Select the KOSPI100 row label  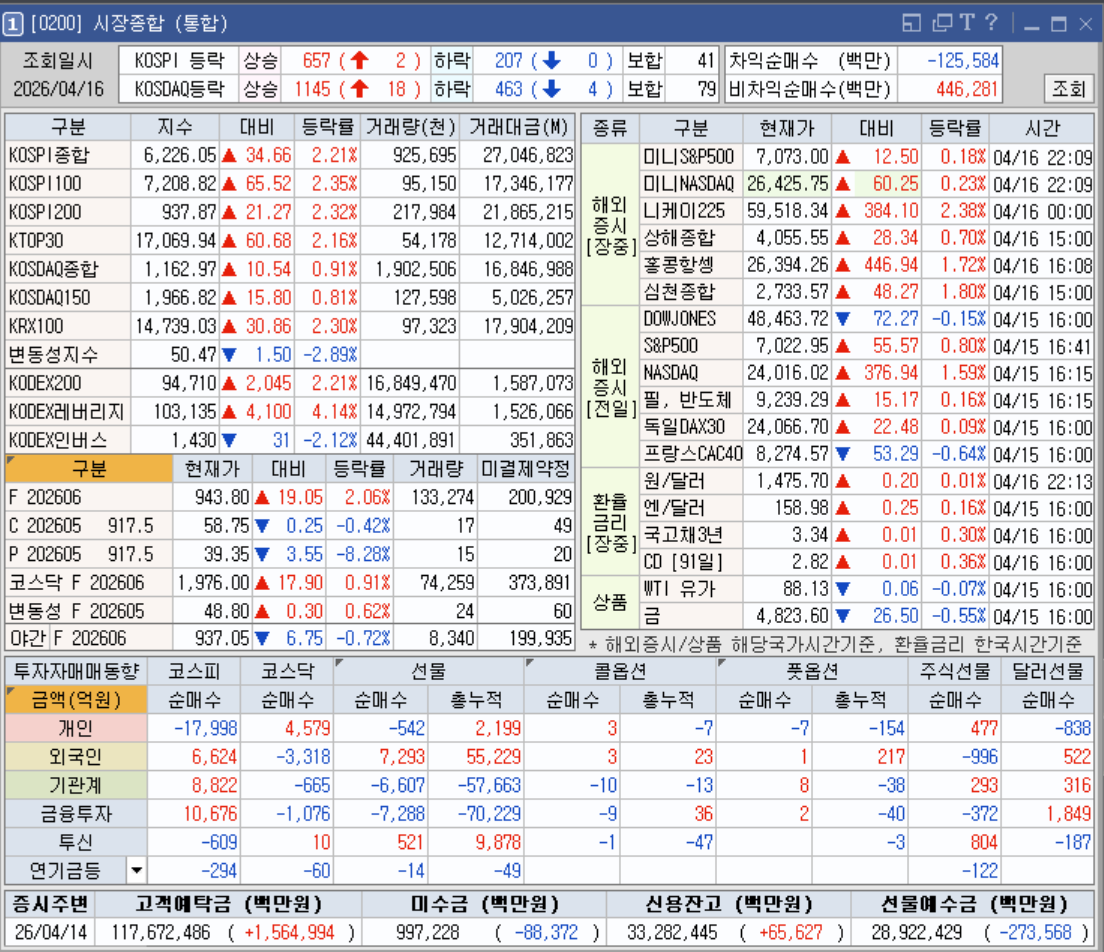(x=68, y=184)
